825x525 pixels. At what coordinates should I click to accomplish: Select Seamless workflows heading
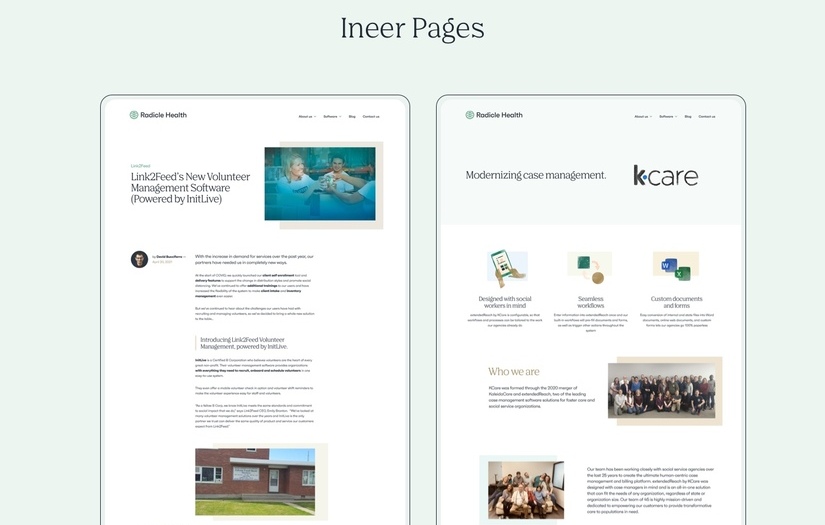(590, 302)
